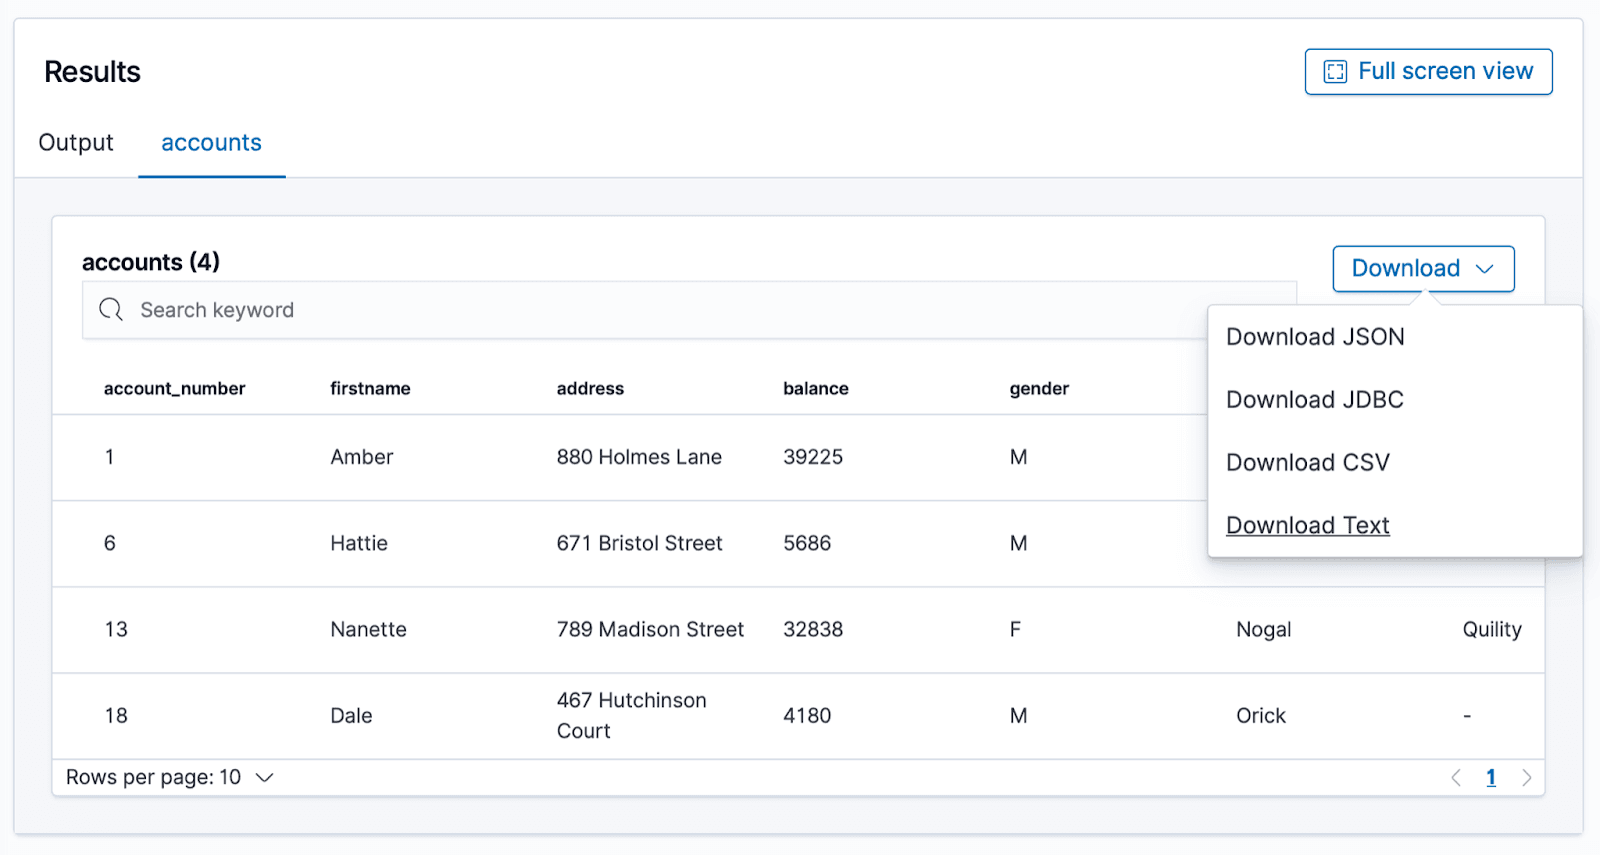Click address 671 Bristol Street

tap(639, 543)
